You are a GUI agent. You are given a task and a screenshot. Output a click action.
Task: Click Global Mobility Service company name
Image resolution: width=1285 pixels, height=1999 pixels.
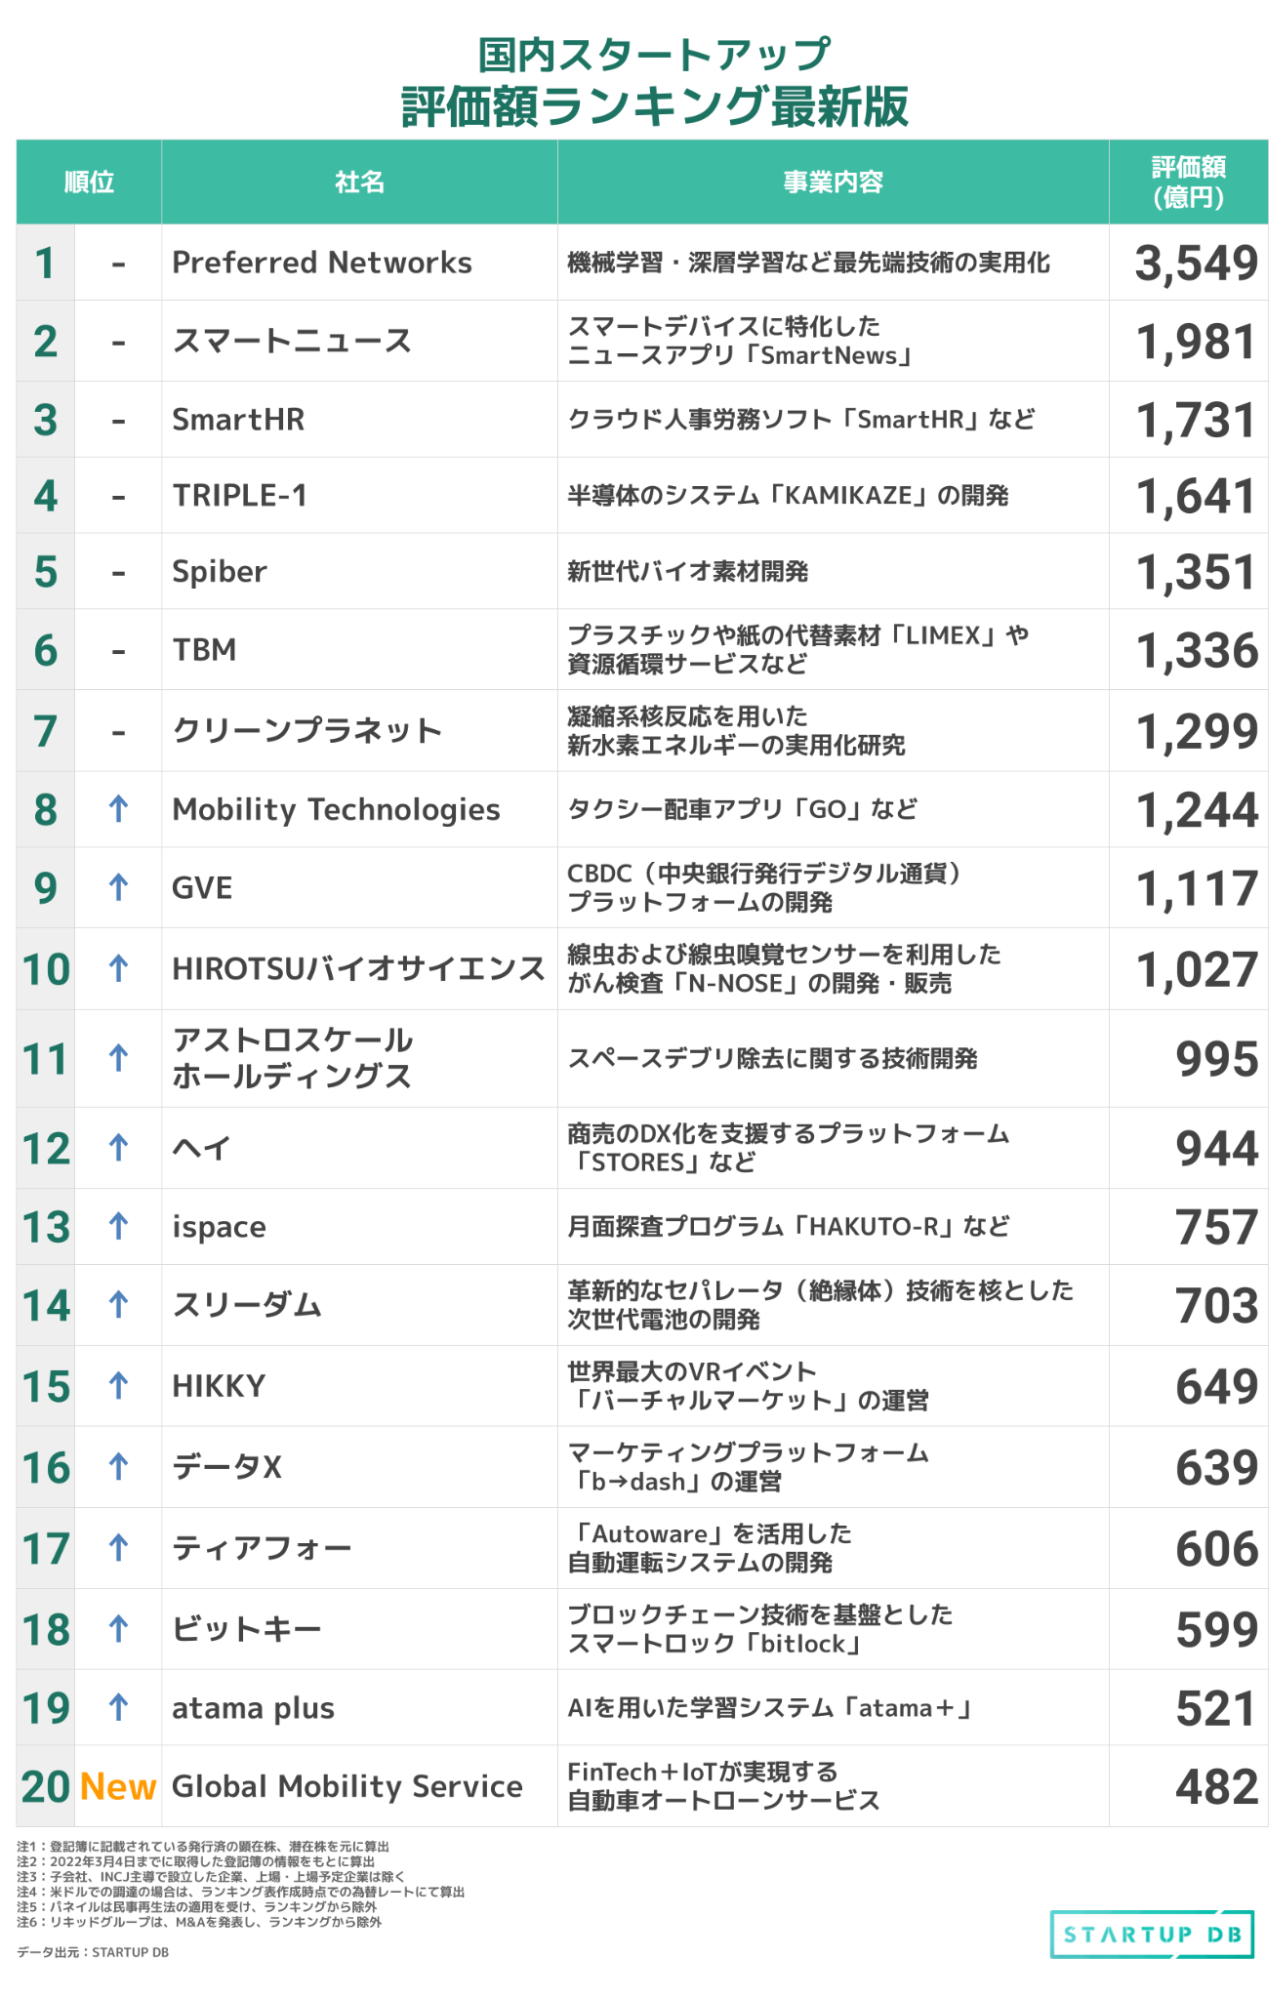pos(347,1786)
